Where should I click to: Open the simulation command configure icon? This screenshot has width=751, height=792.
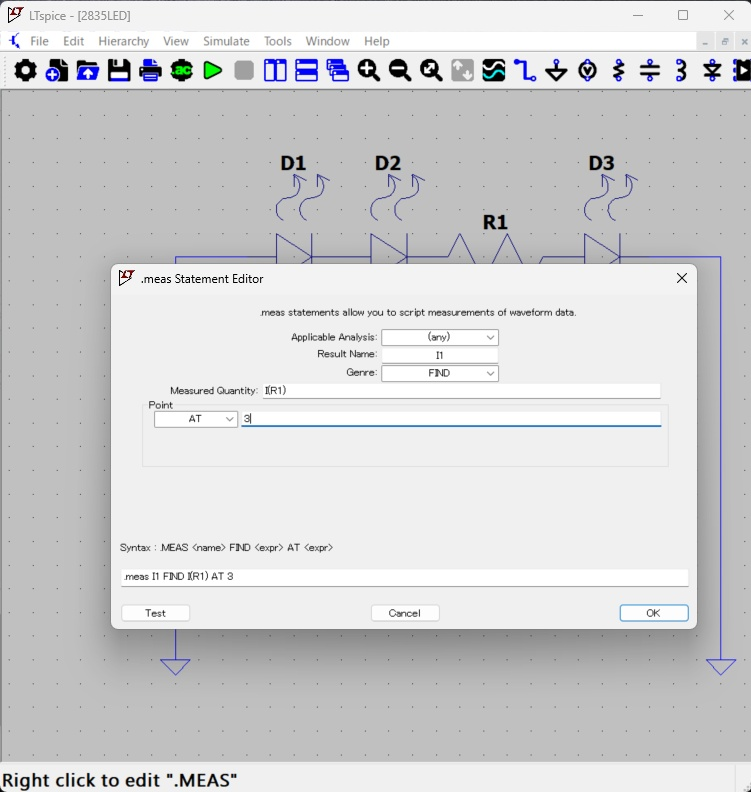(x=181, y=70)
